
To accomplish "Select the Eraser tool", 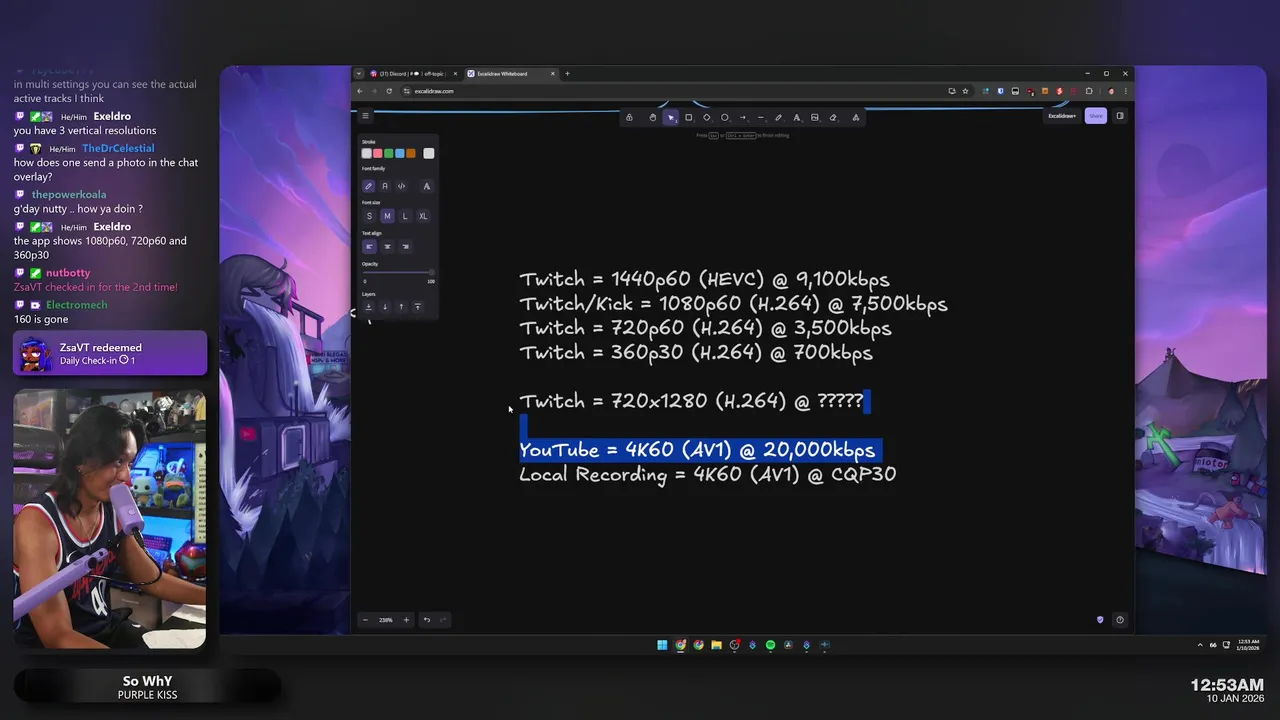I will [x=833, y=117].
